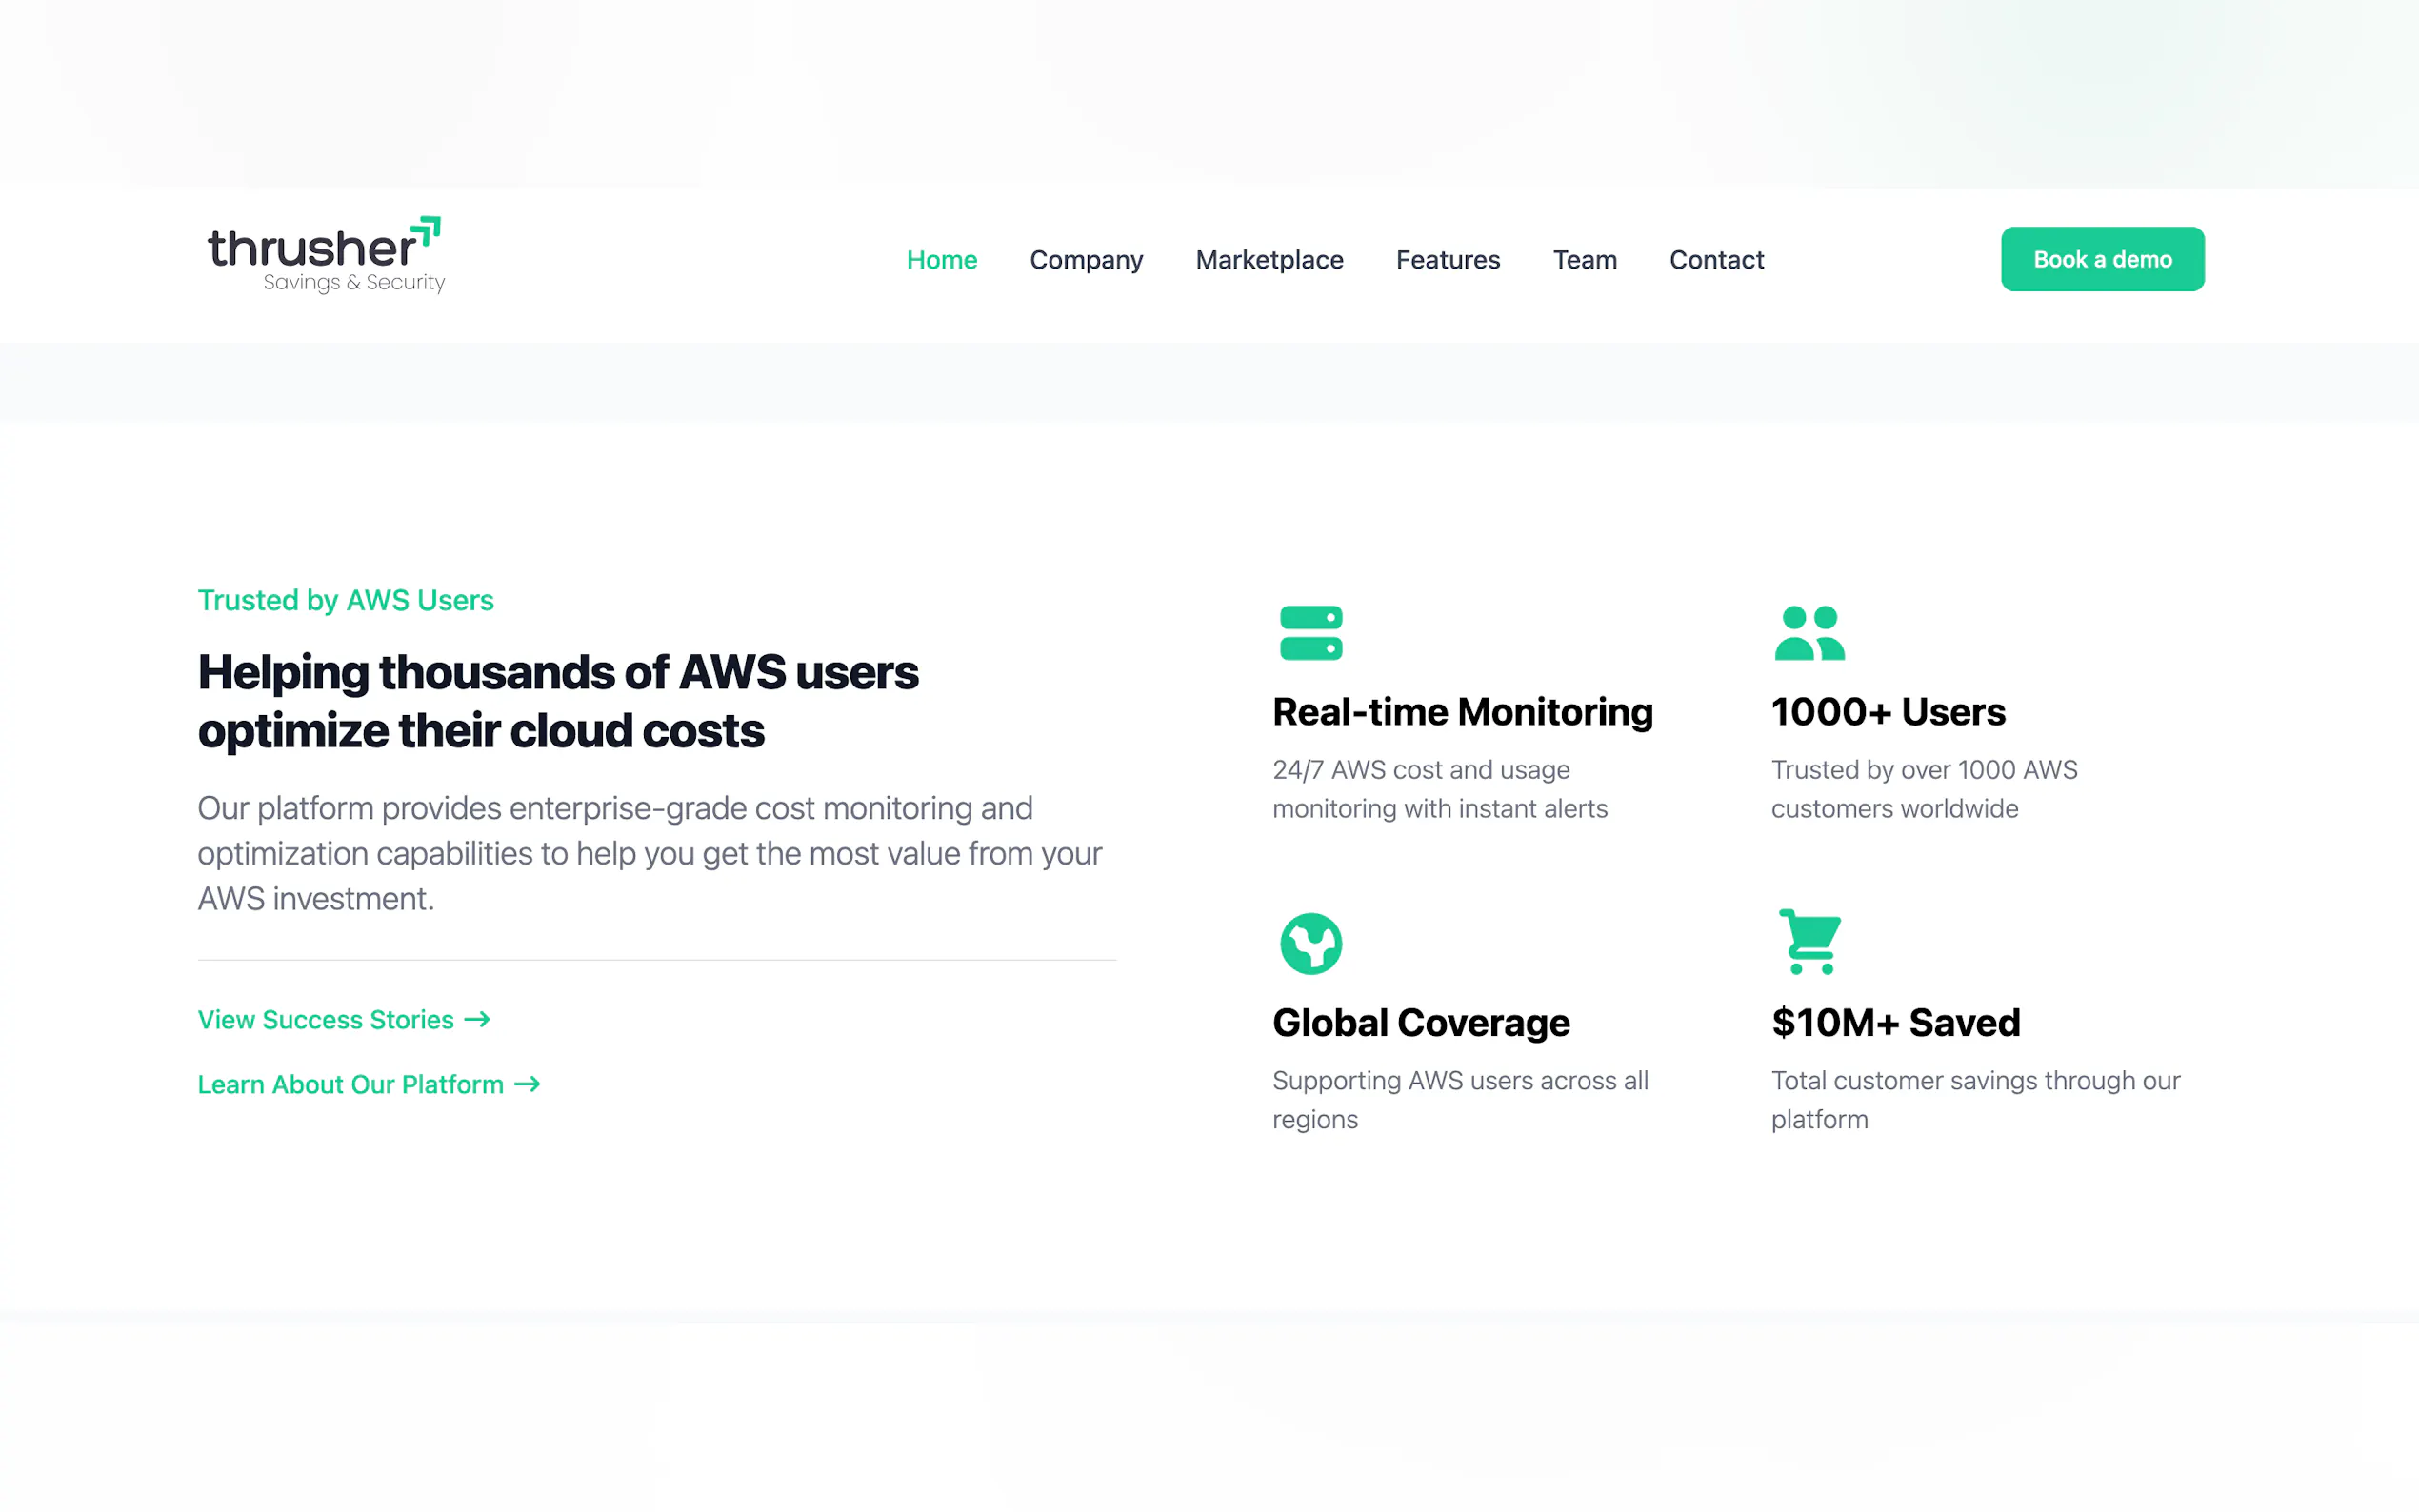Click the users icon above 1000+ Users

coord(1809,633)
